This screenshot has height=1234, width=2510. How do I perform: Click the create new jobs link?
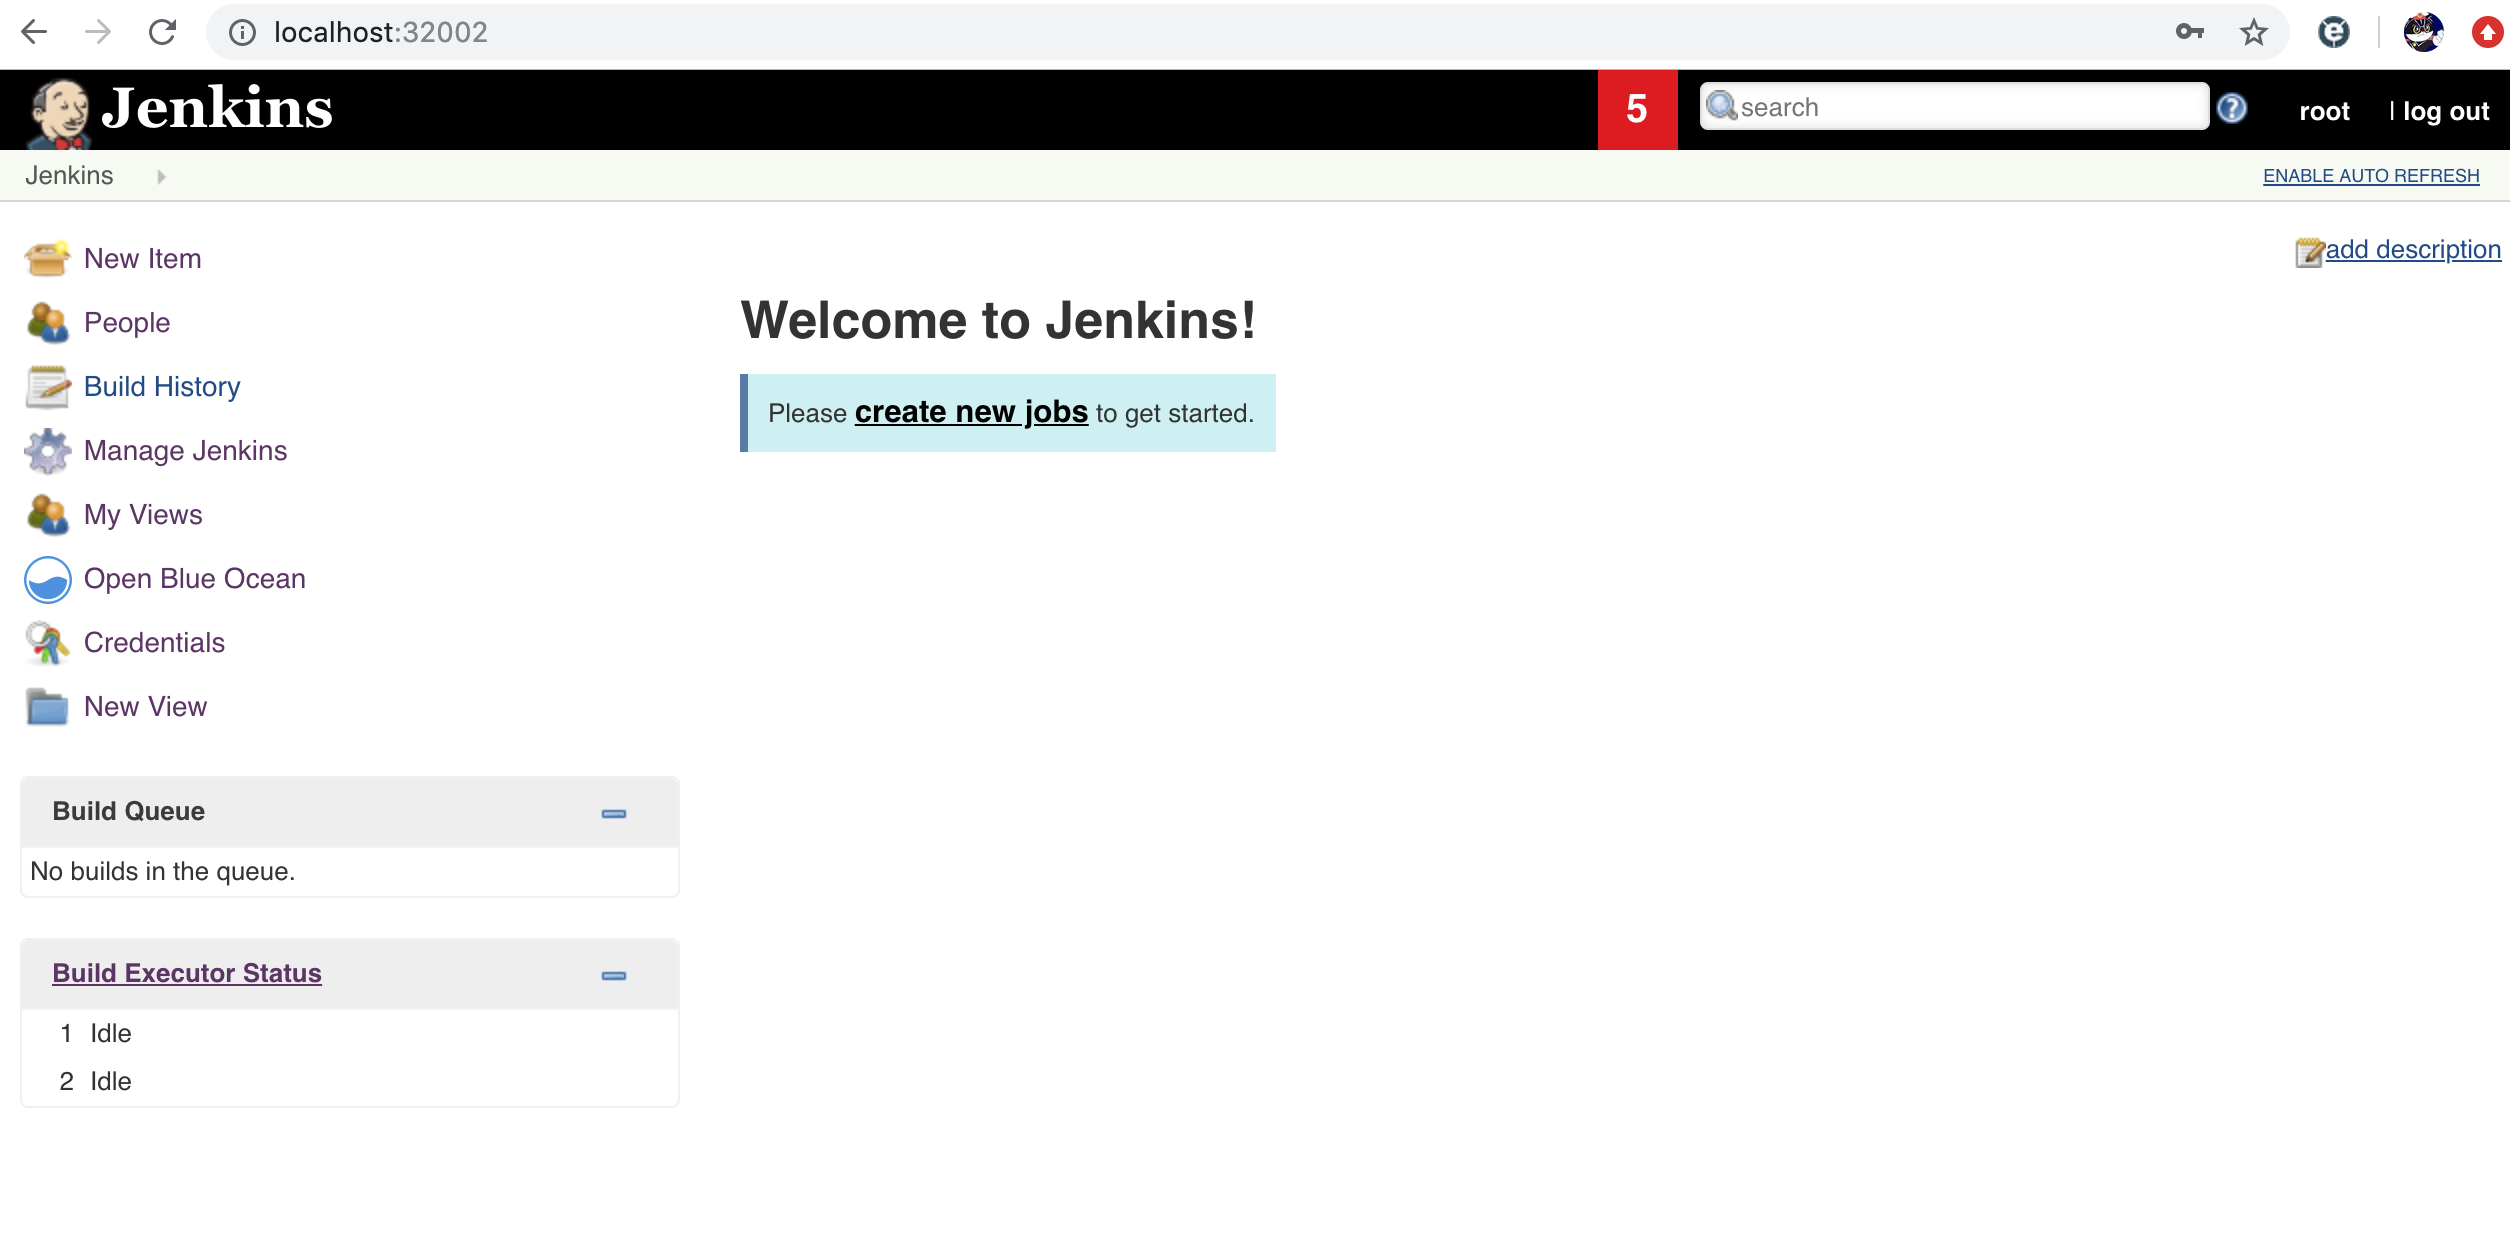click(x=972, y=411)
